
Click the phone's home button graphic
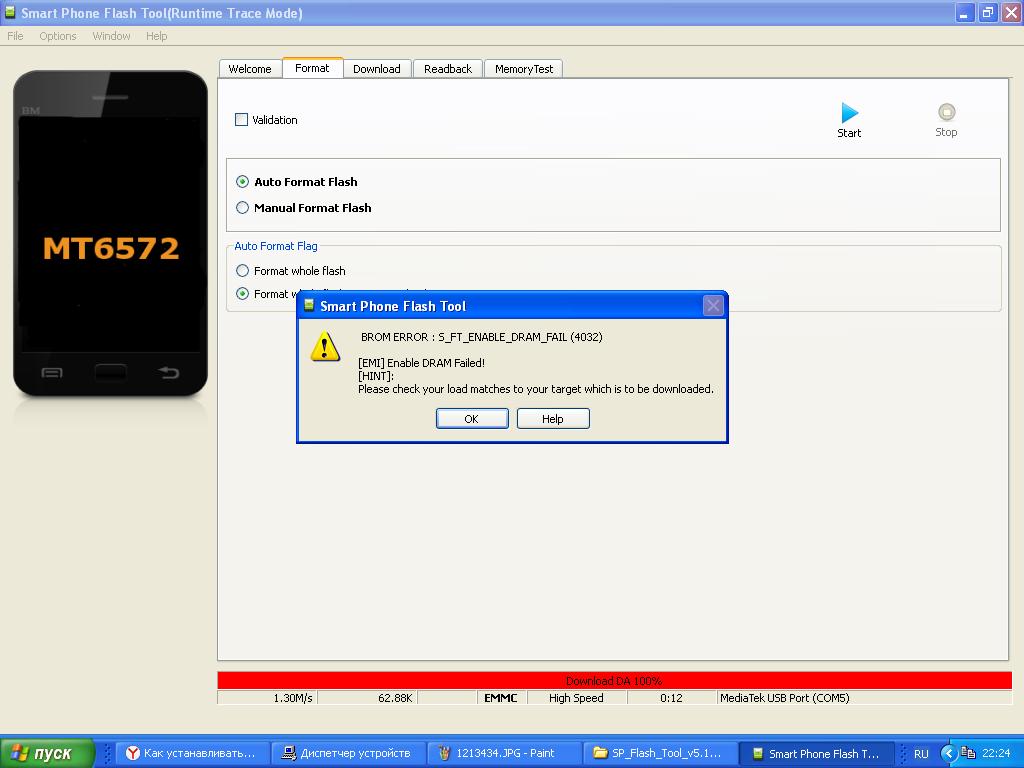(x=110, y=373)
